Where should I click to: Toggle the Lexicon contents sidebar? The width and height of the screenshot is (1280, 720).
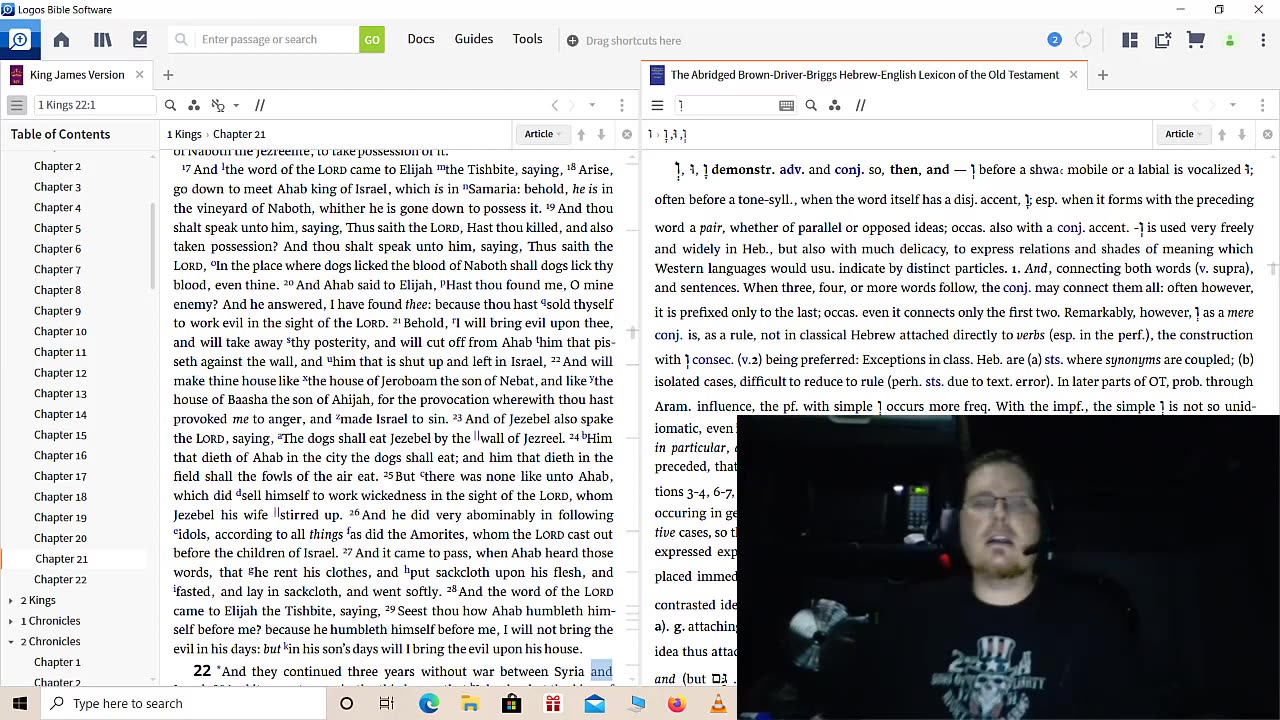click(x=657, y=105)
